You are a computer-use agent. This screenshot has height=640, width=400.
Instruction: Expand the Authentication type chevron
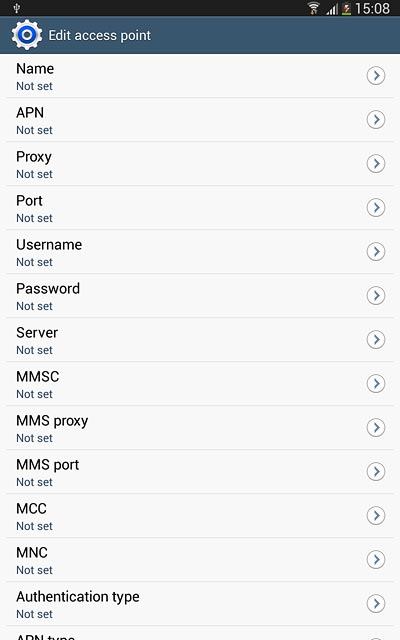click(376, 604)
